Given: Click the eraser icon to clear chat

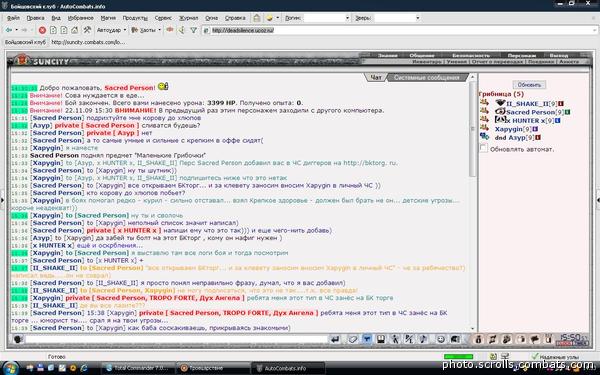Looking at the screenshot, I should coord(352,339).
